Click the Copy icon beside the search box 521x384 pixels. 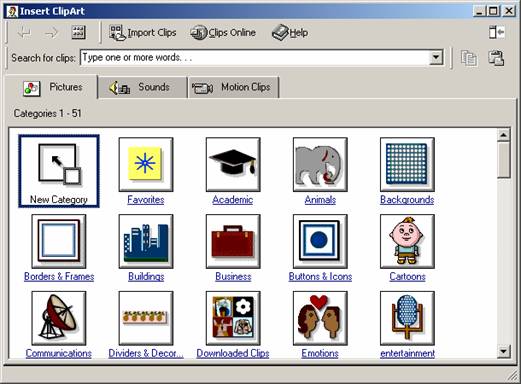469,58
